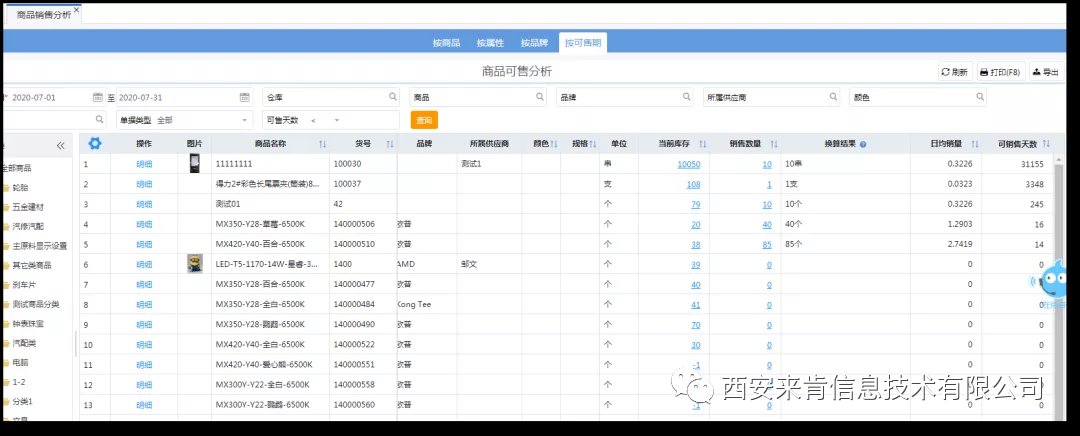Click current stock value 10050
Viewport: 1080px width, 436px height.
(689, 165)
